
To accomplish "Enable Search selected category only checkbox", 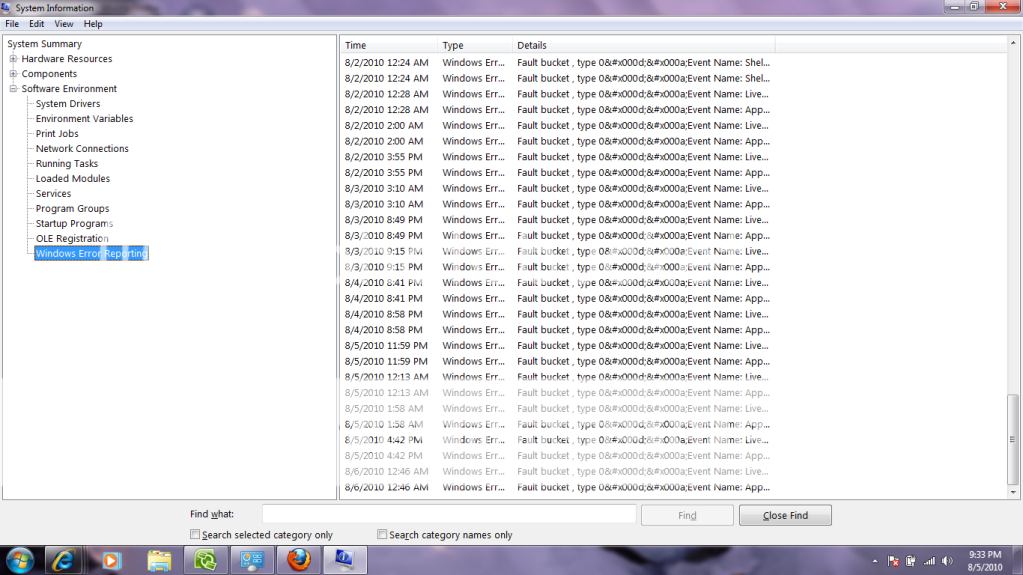I will pyautogui.click(x=195, y=535).
